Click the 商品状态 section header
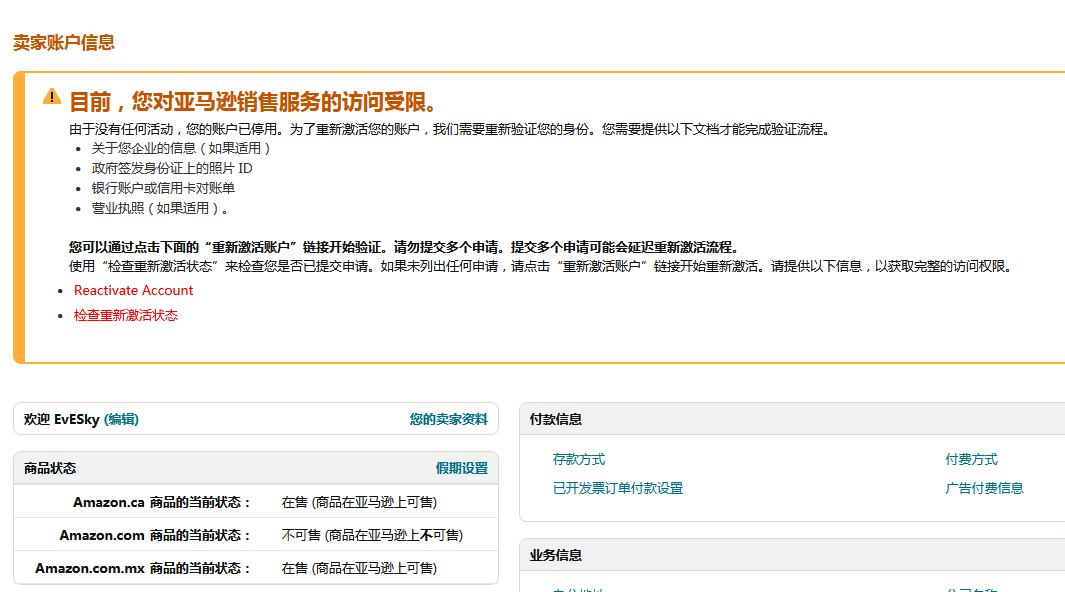Viewport: 1065px width, 592px height. coord(50,468)
